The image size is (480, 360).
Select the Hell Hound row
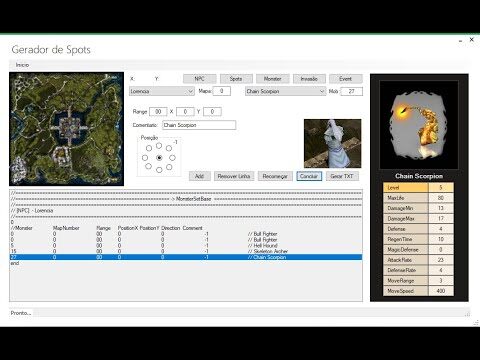point(186,245)
